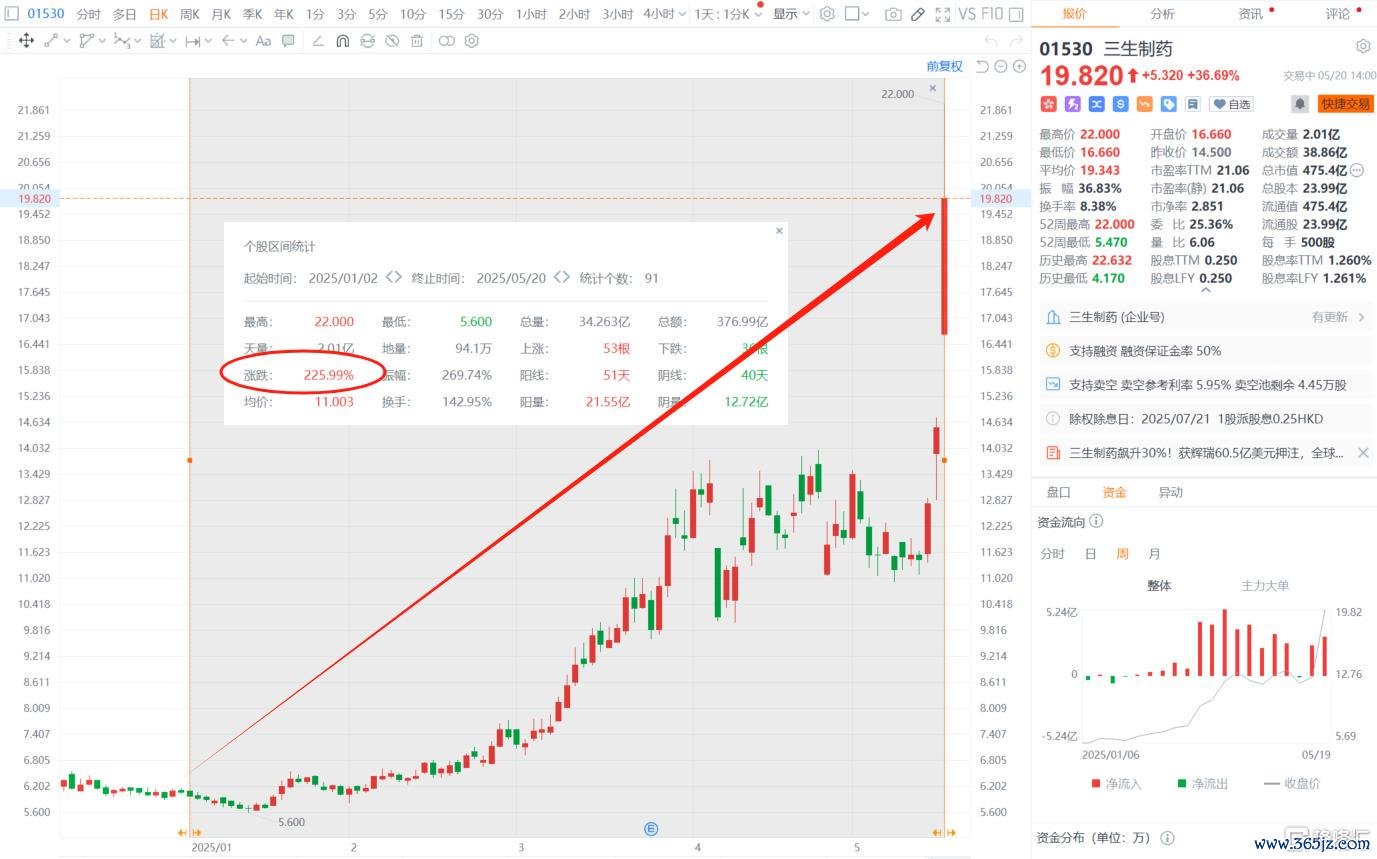Open the 前复权 adjustment option

pos(944,66)
